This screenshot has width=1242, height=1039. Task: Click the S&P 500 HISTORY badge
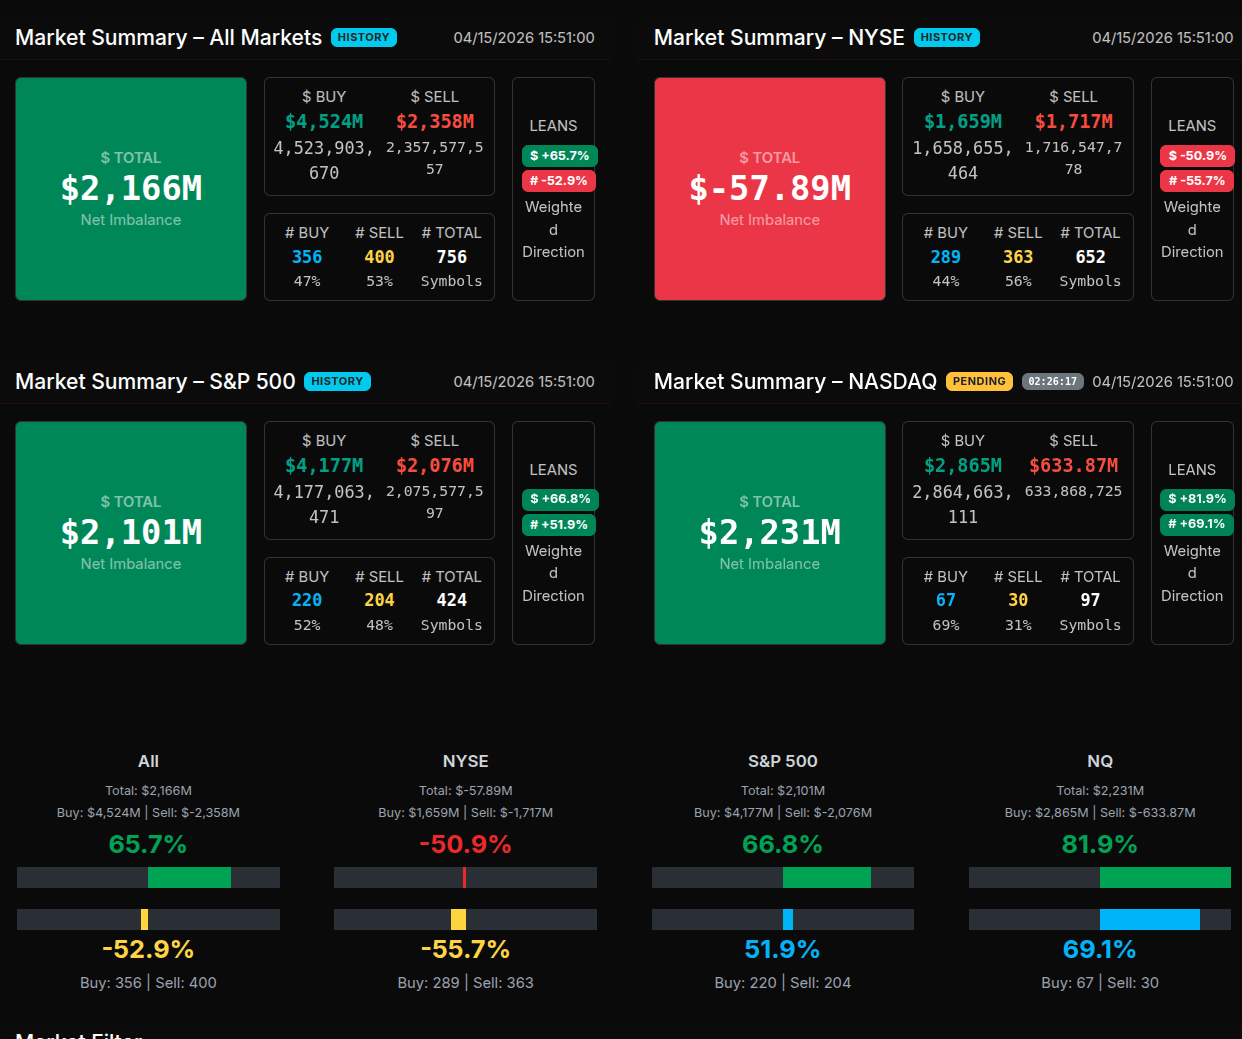click(x=337, y=382)
